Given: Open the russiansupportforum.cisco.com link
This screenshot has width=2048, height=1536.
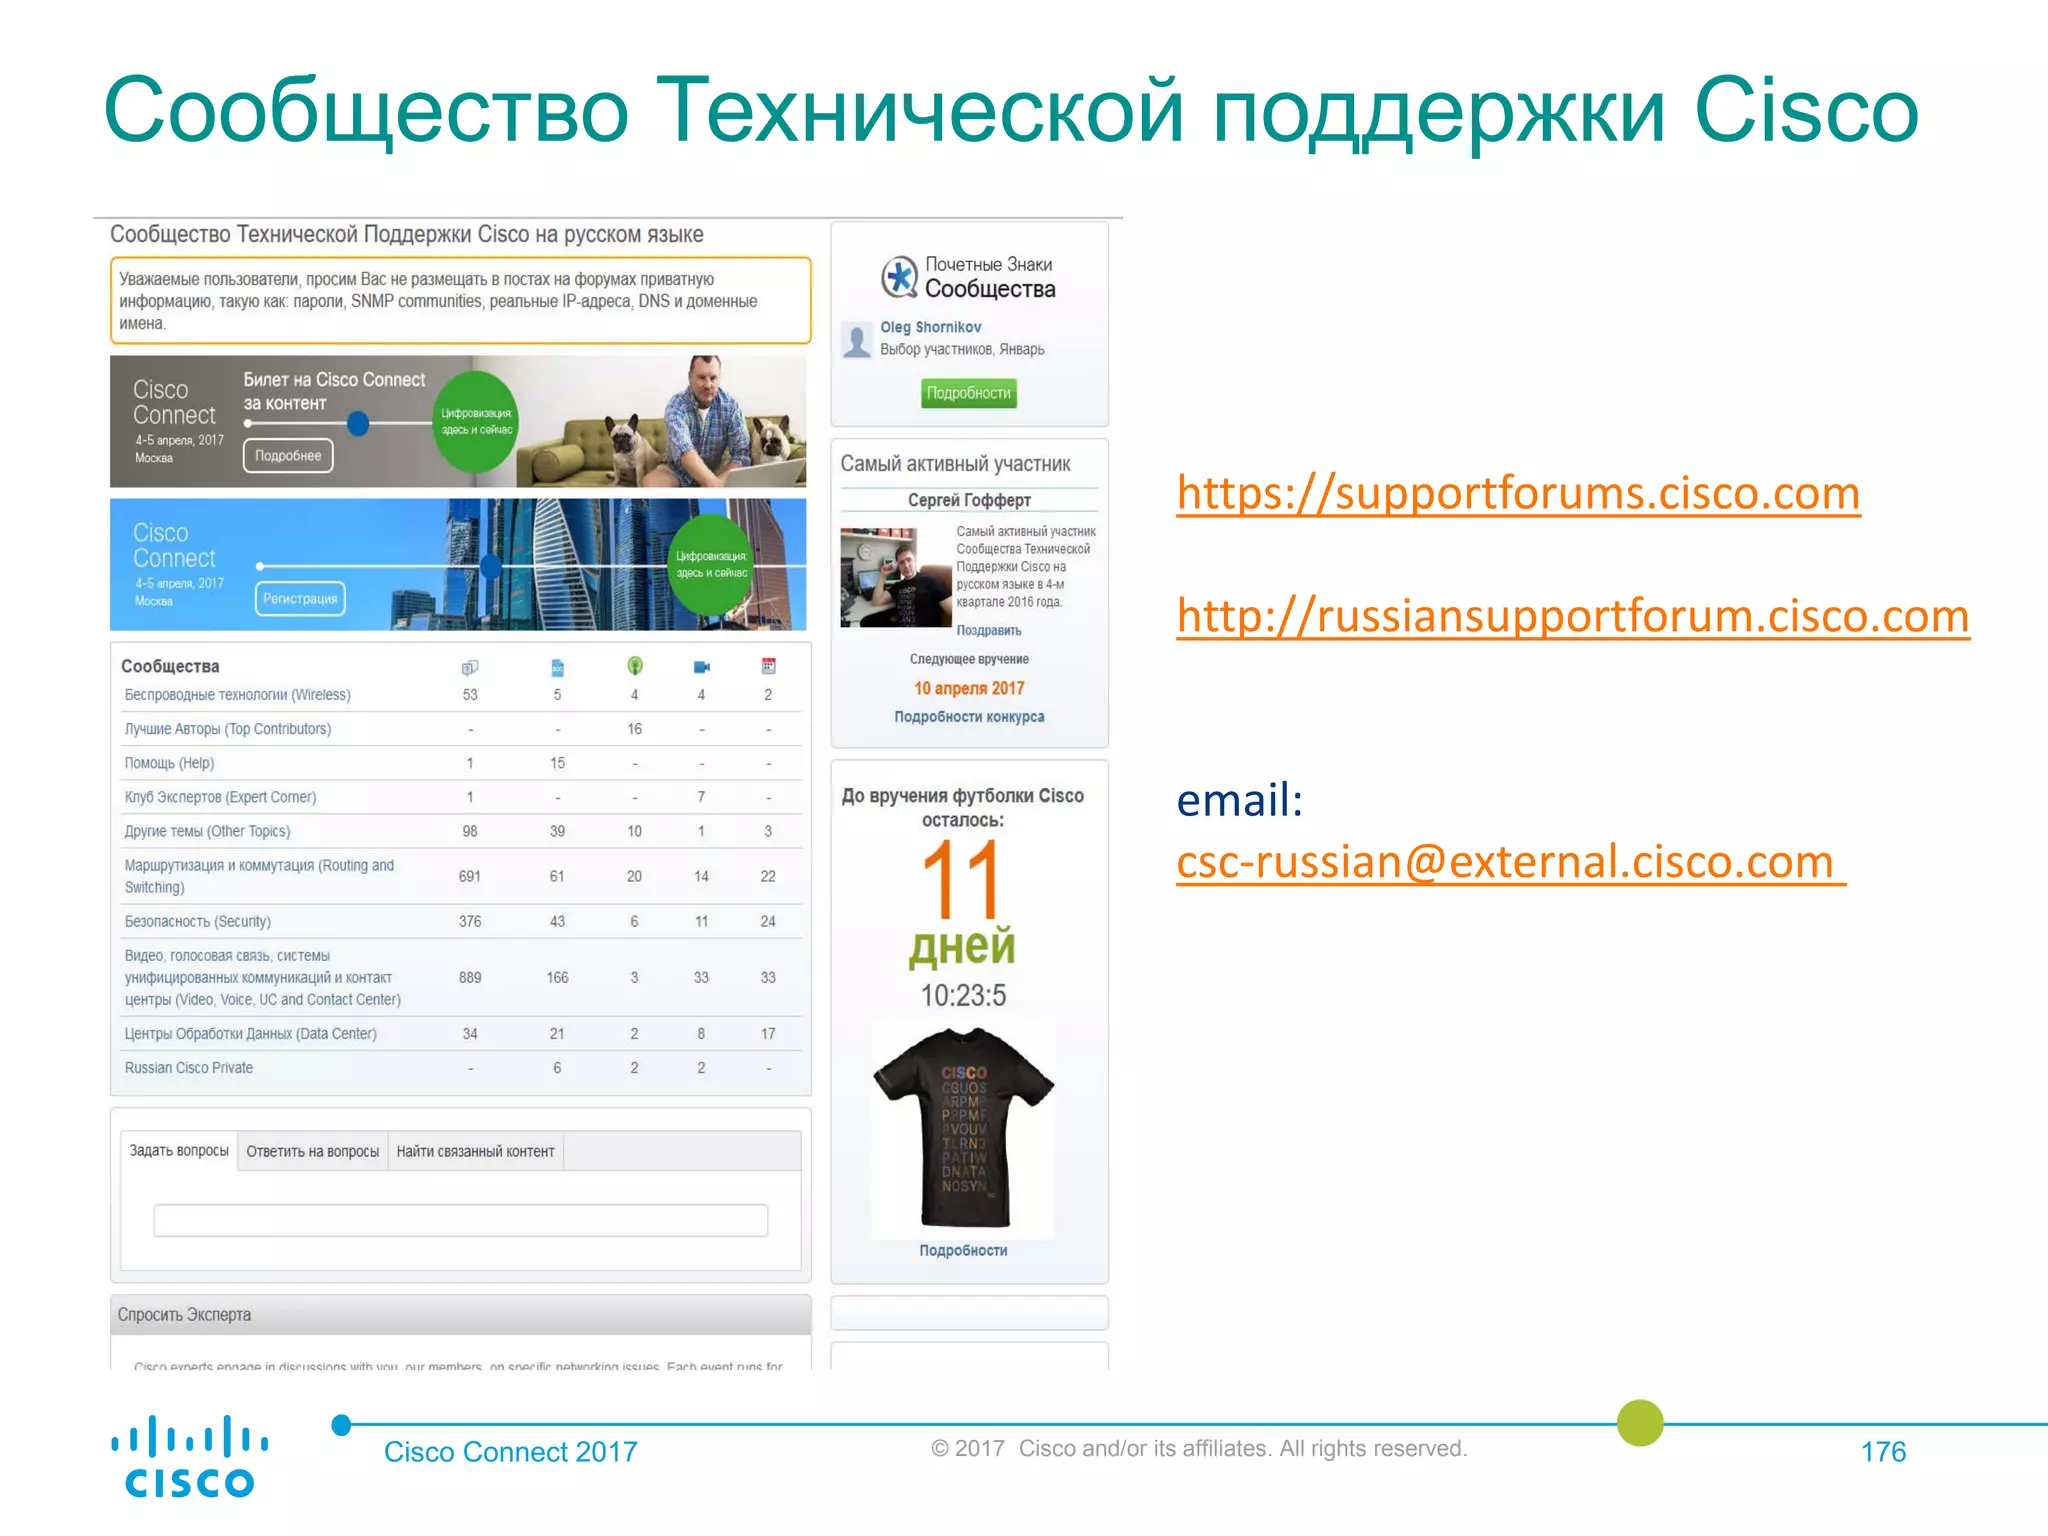Looking at the screenshot, I should pos(1573,616).
